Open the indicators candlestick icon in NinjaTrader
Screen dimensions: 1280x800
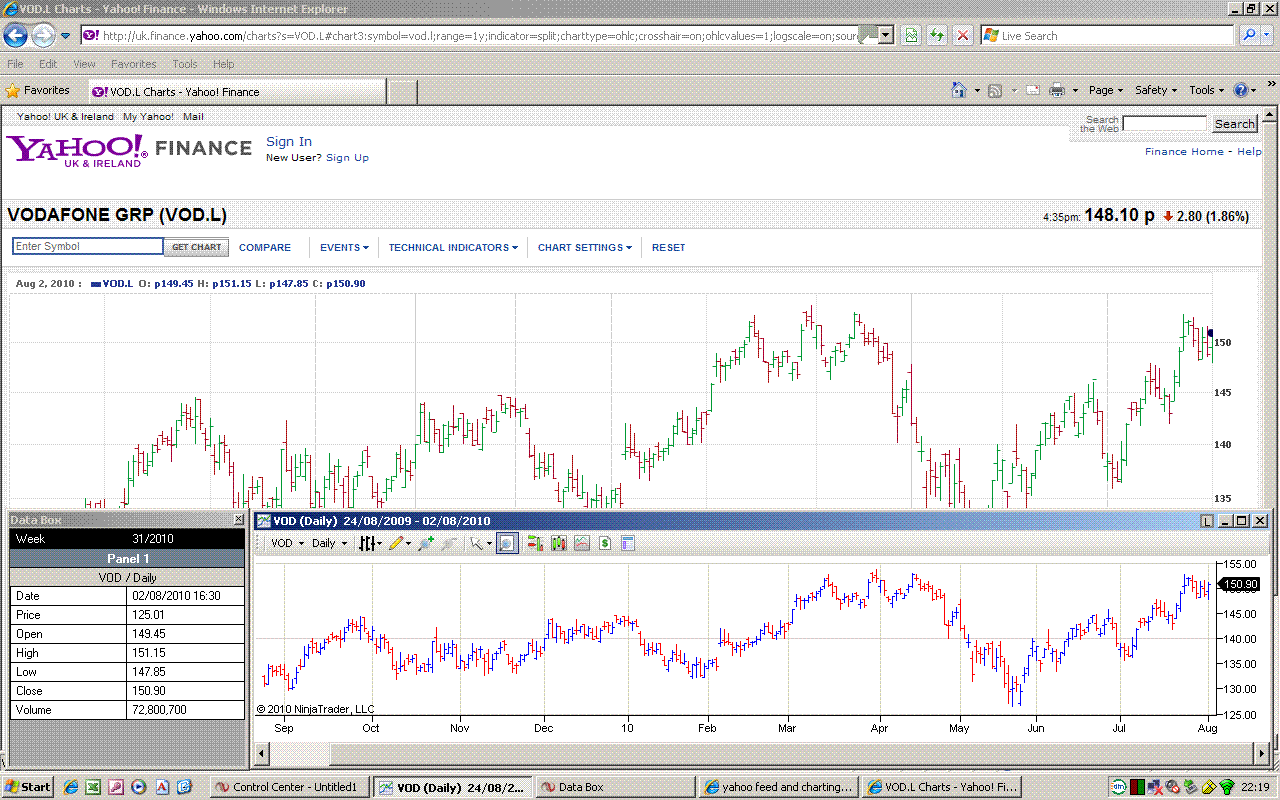pyautogui.click(x=558, y=543)
